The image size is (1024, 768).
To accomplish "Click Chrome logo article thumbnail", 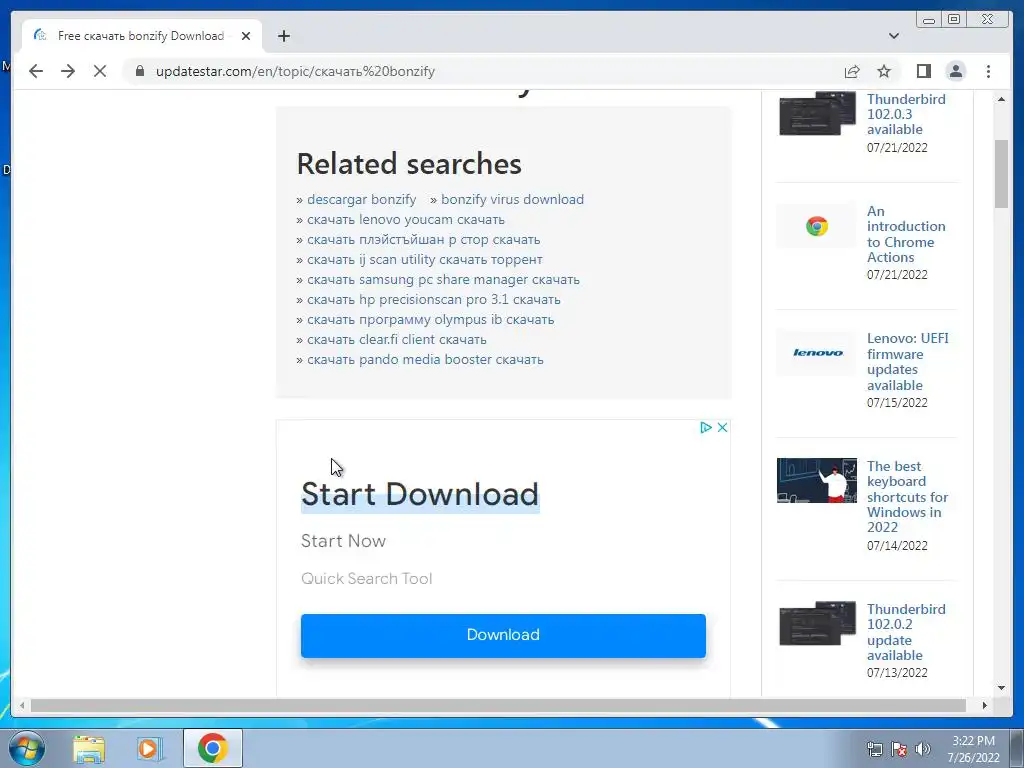I will 817,226.
